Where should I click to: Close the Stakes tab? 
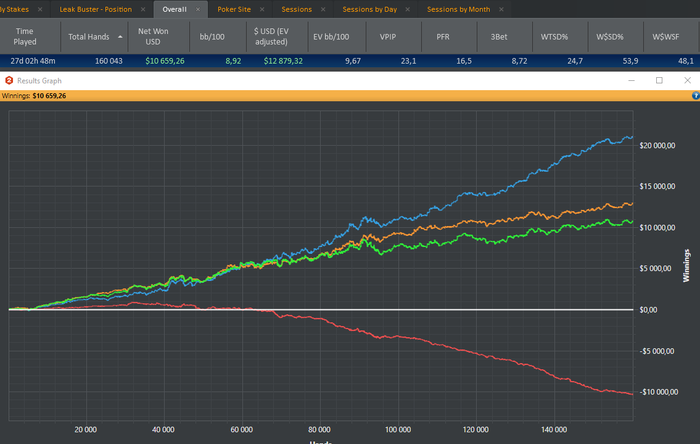click(40, 9)
